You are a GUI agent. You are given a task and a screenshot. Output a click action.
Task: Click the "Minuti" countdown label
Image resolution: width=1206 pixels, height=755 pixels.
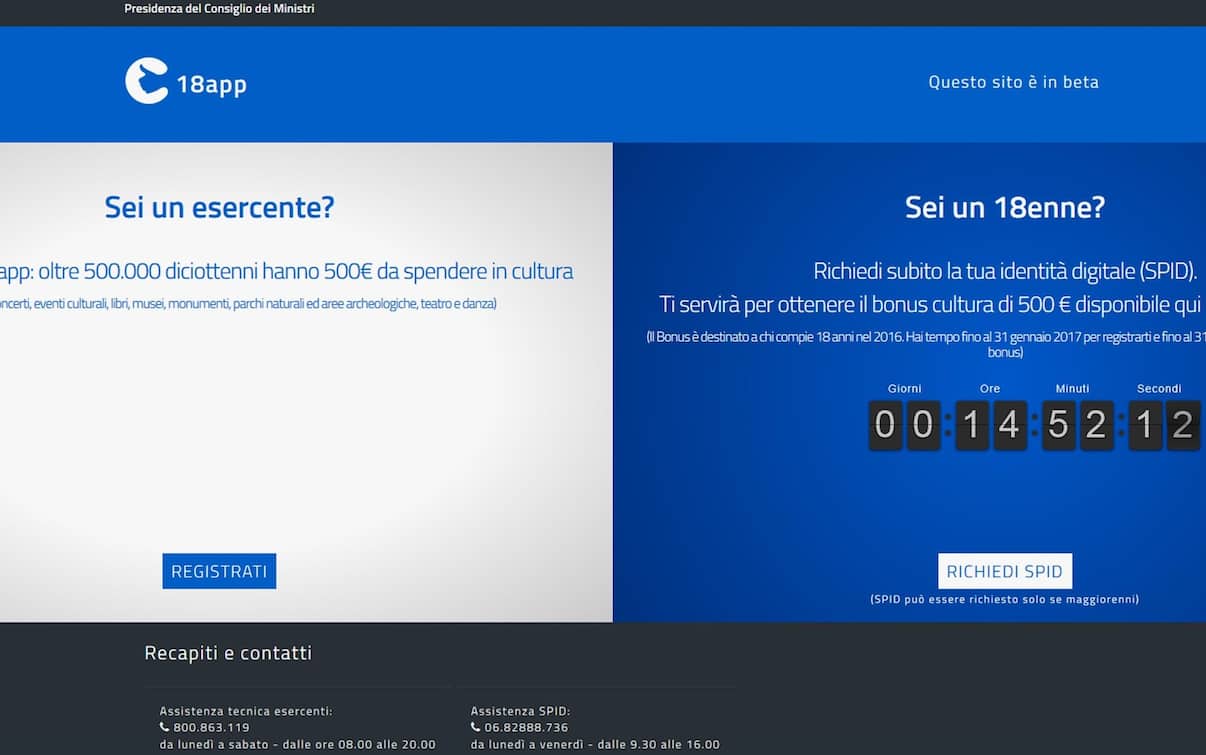click(1073, 388)
